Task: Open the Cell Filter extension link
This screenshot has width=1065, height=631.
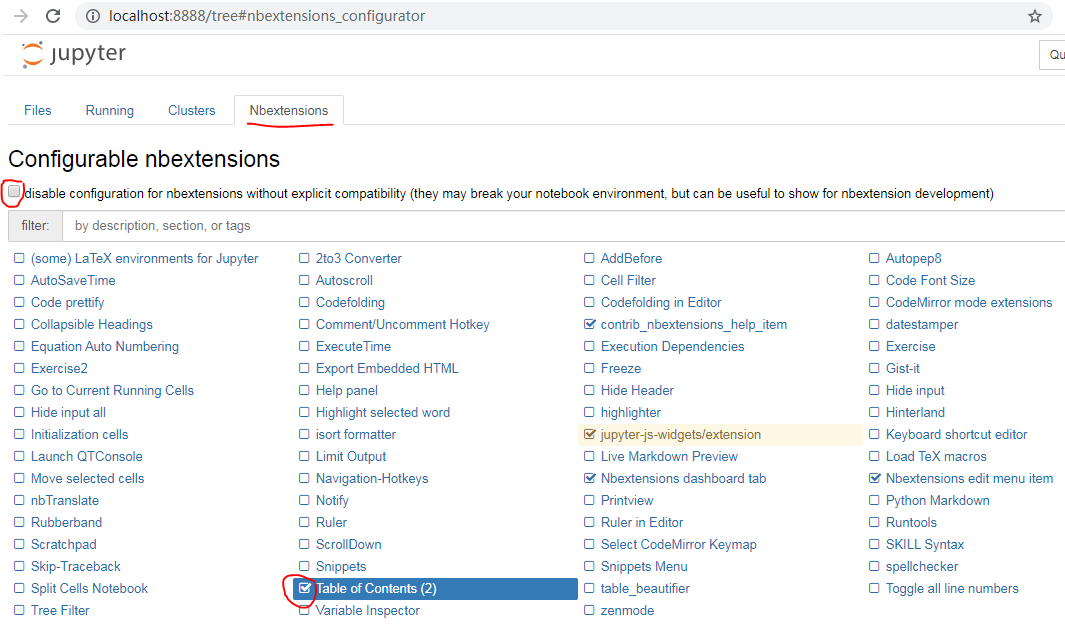Action: tap(628, 280)
